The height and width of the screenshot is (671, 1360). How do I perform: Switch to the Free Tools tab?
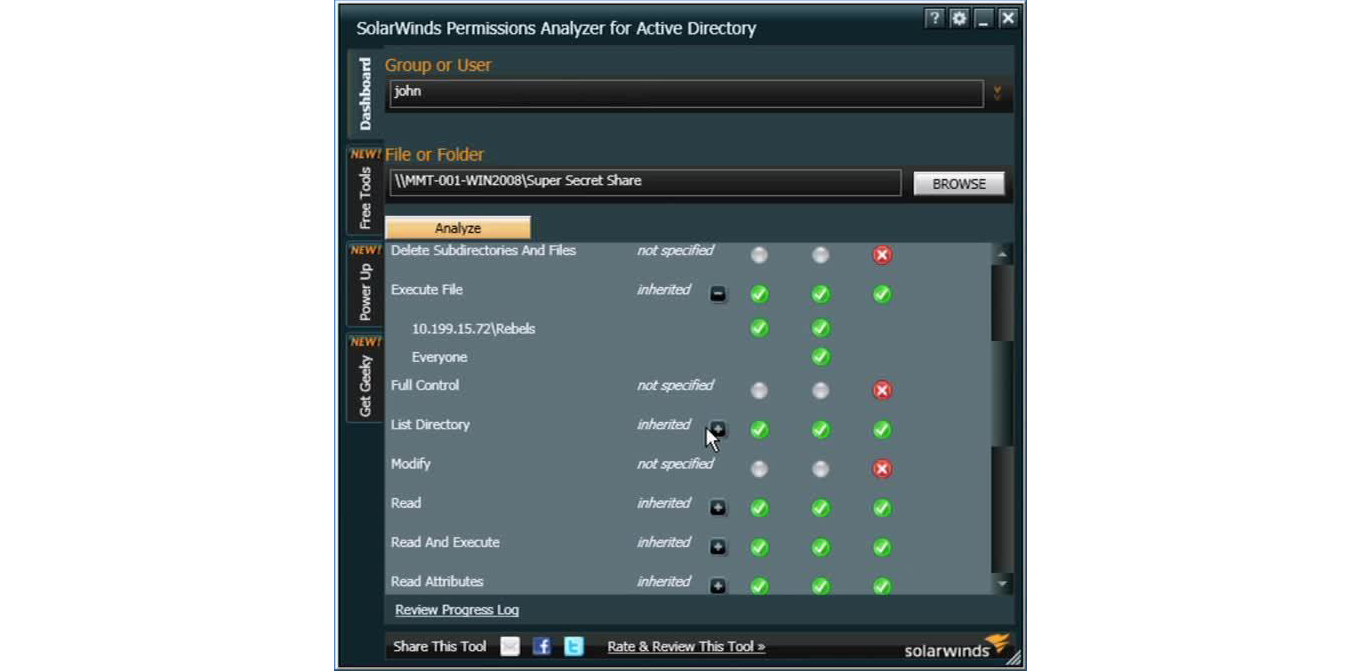point(365,192)
